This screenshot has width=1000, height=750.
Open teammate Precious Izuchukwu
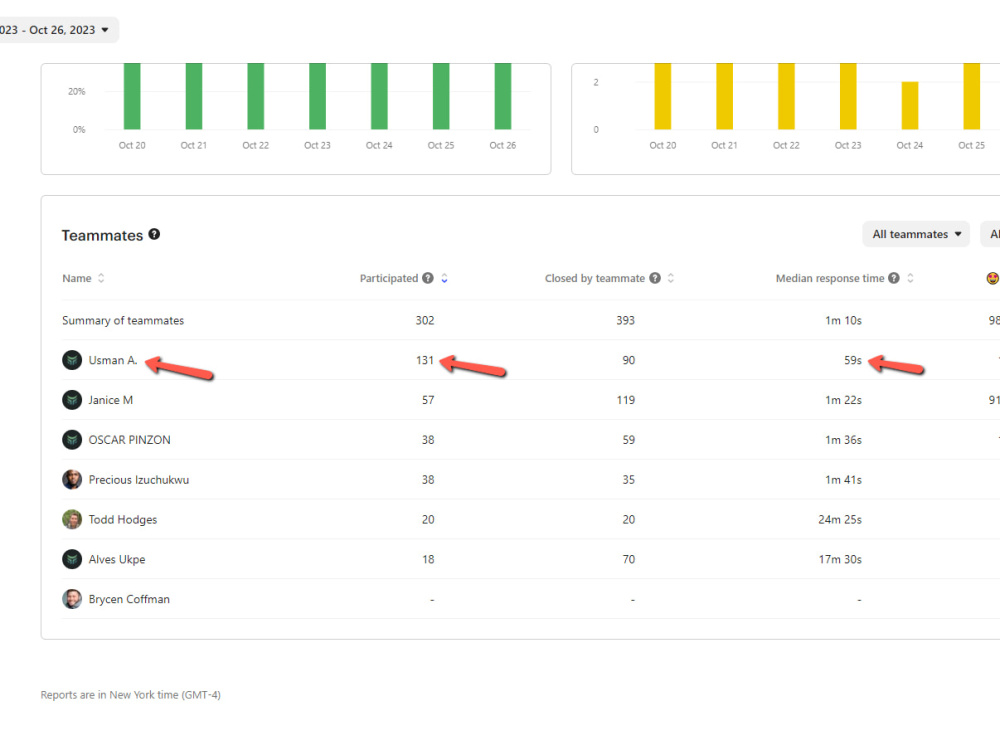pos(138,480)
